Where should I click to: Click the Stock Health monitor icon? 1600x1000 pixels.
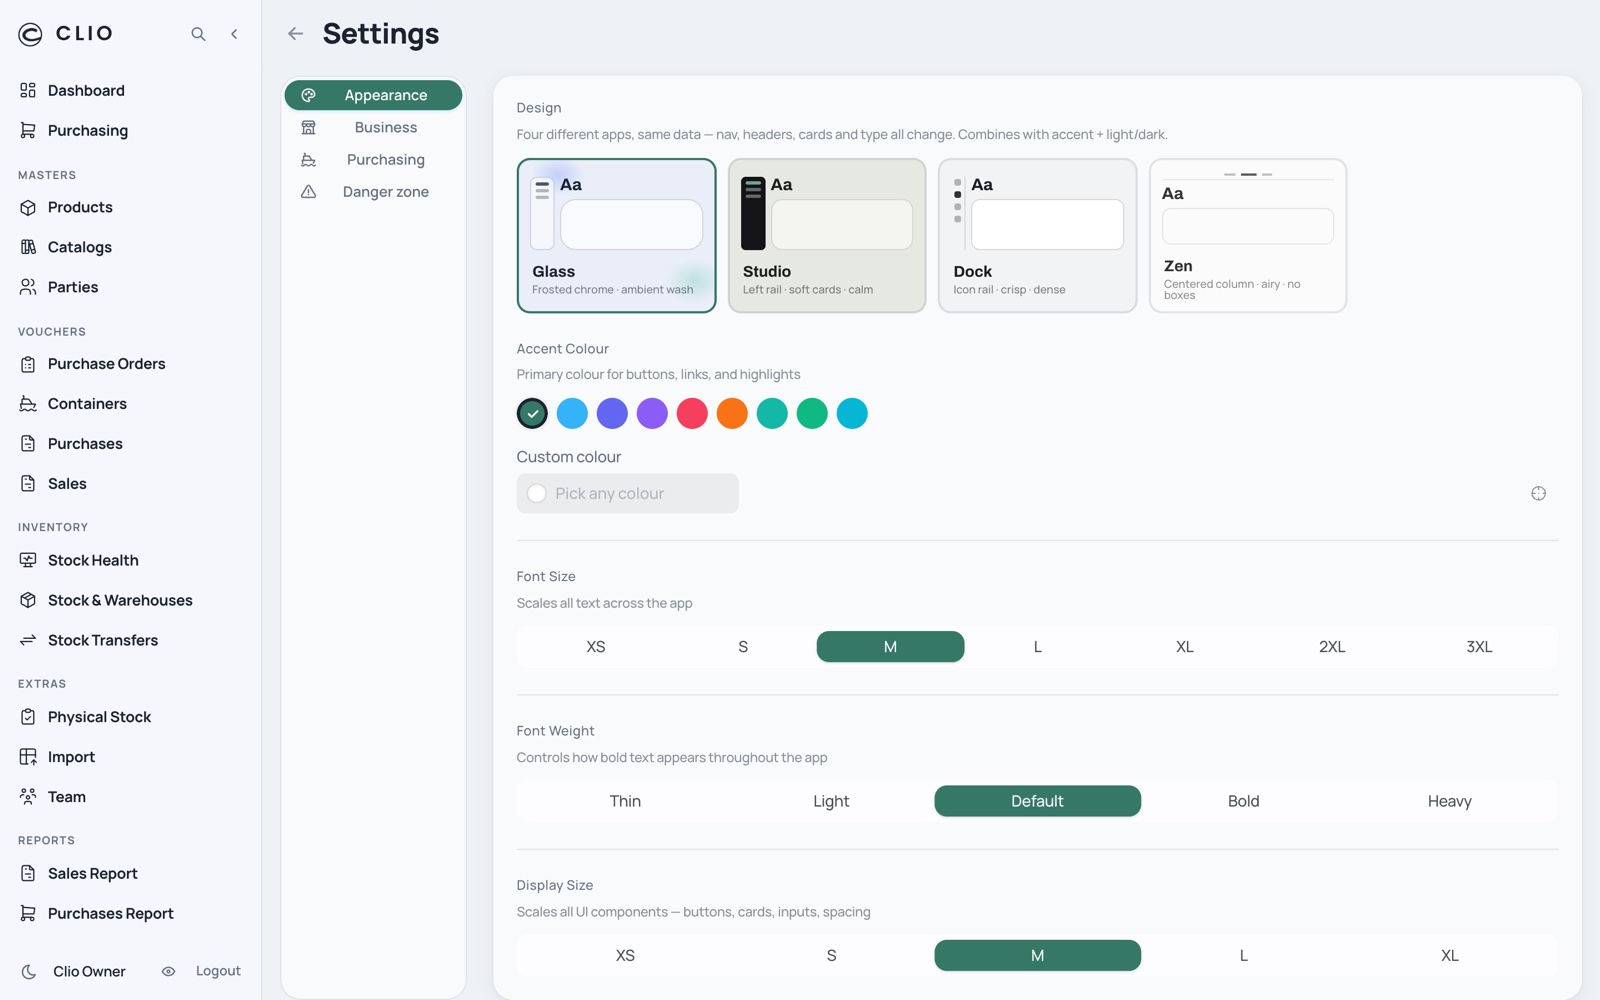(28, 560)
